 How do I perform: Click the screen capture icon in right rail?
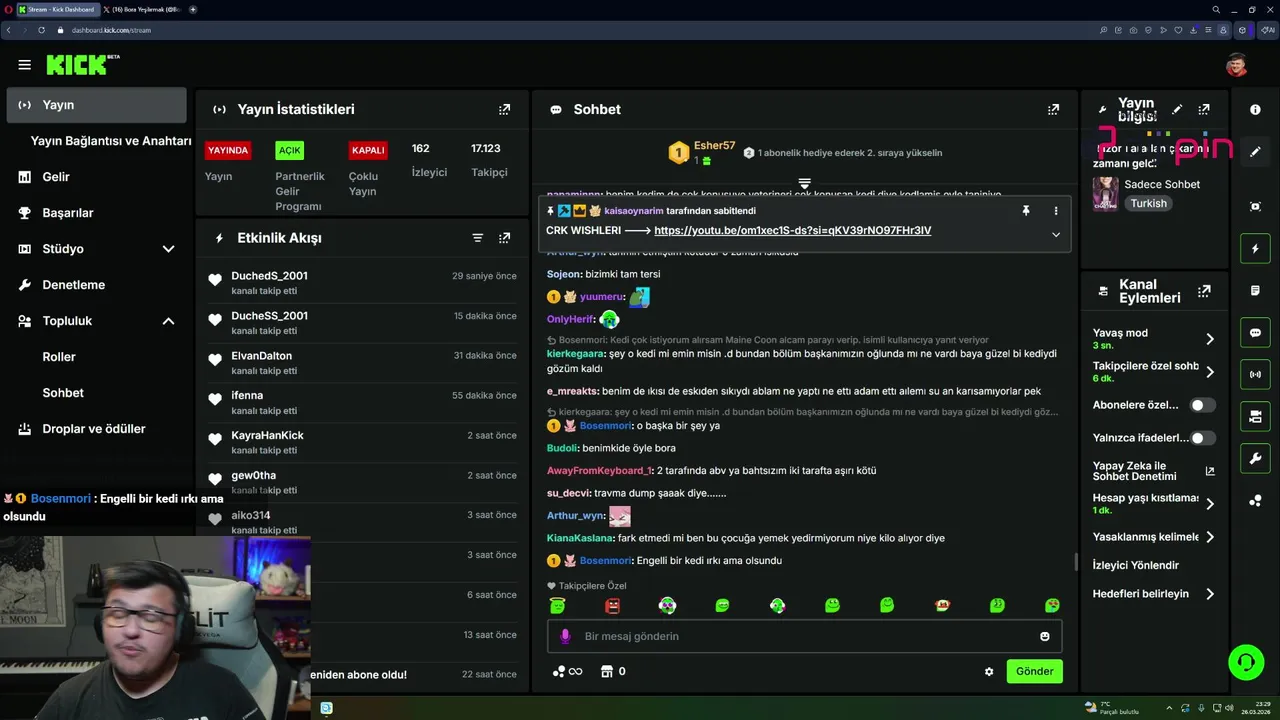coord(1255,206)
